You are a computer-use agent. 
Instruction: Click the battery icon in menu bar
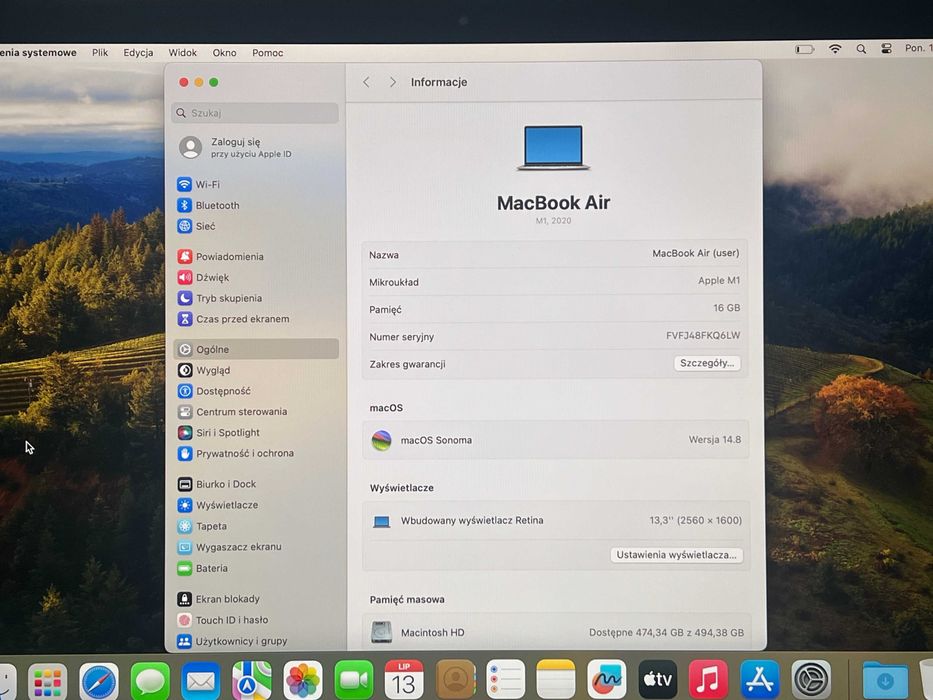pyautogui.click(x=804, y=49)
